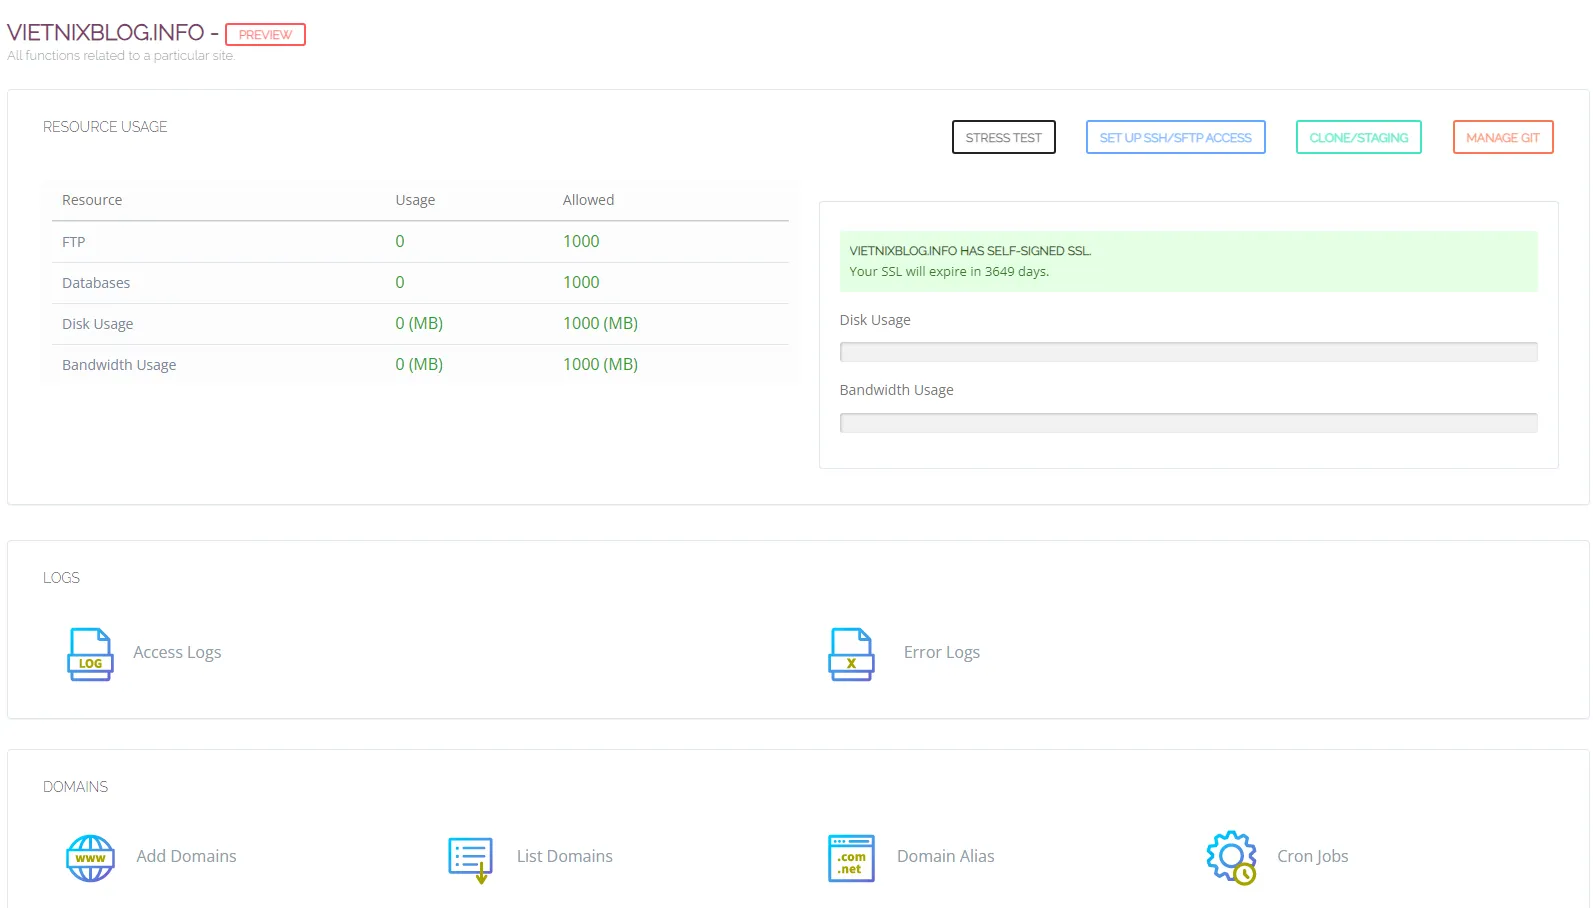Click the RESOURCE USAGE section heading
Image resolution: width=1593 pixels, height=908 pixels.
click(105, 127)
